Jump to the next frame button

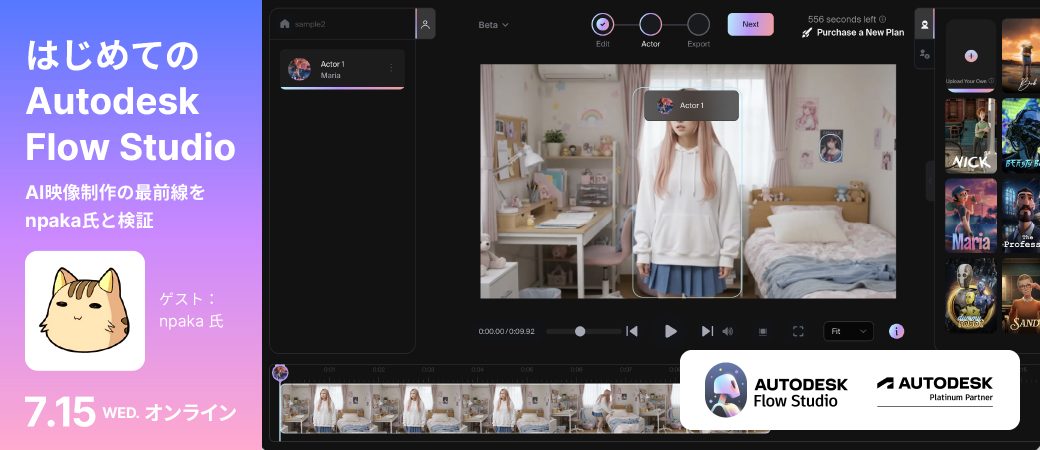(x=707, y=331)
